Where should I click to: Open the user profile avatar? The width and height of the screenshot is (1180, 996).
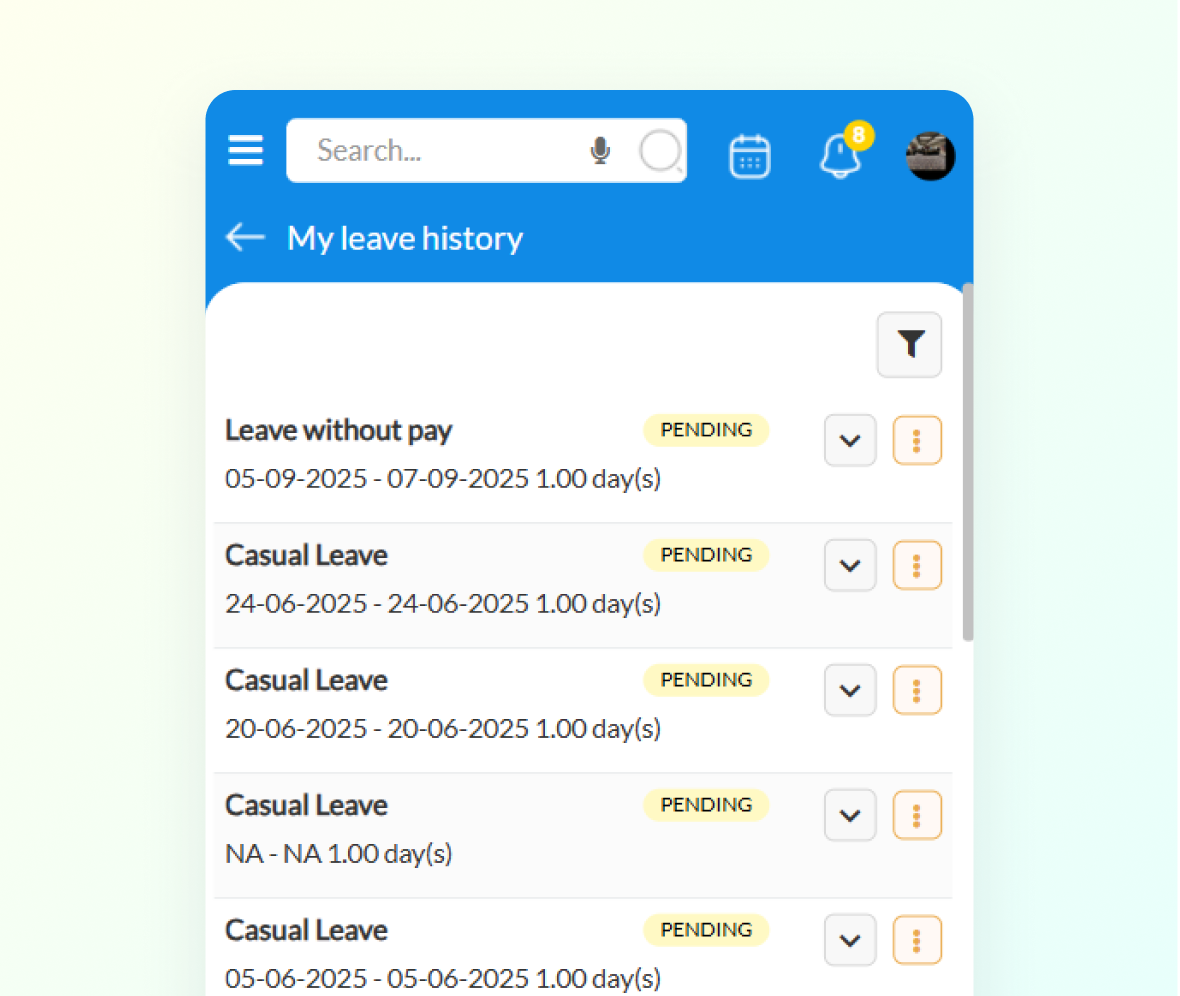930,156
